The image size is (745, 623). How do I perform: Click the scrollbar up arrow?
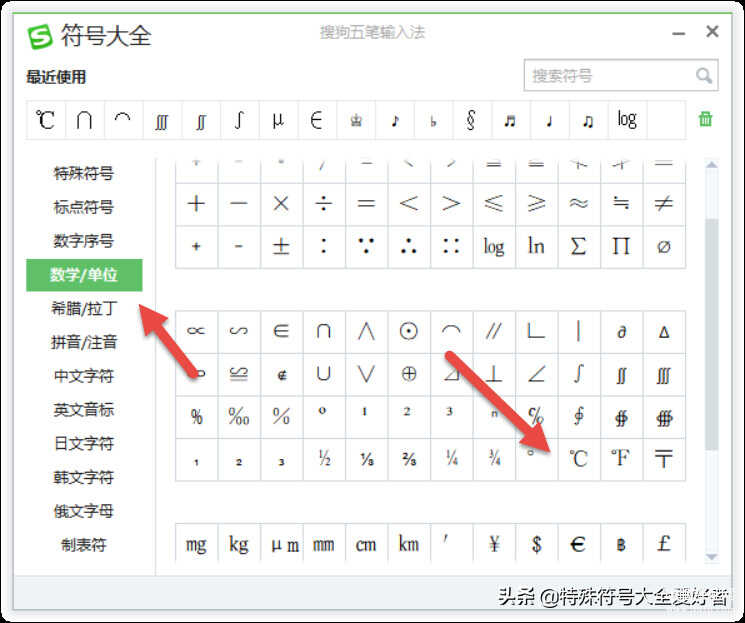point(711,165)
